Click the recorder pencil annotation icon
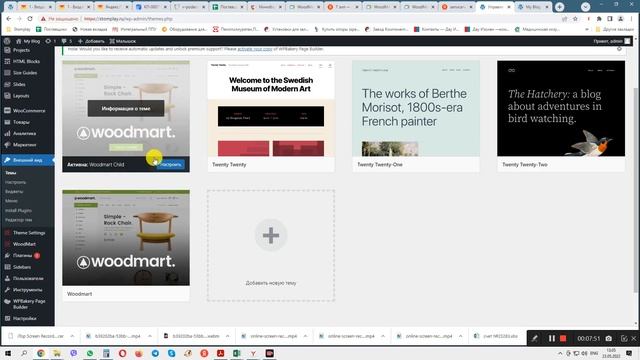Image resolution: width=640 pixels, height=360 pixels. pos(534,338)
